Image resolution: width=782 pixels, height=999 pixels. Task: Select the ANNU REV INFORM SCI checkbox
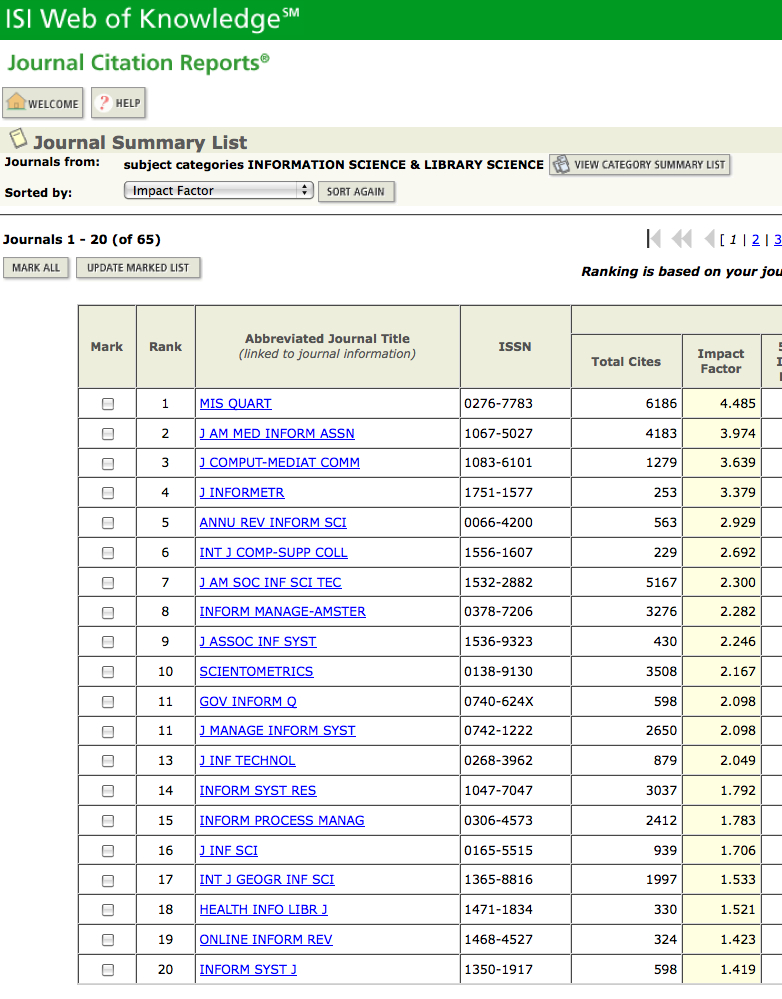pos(108,523)
